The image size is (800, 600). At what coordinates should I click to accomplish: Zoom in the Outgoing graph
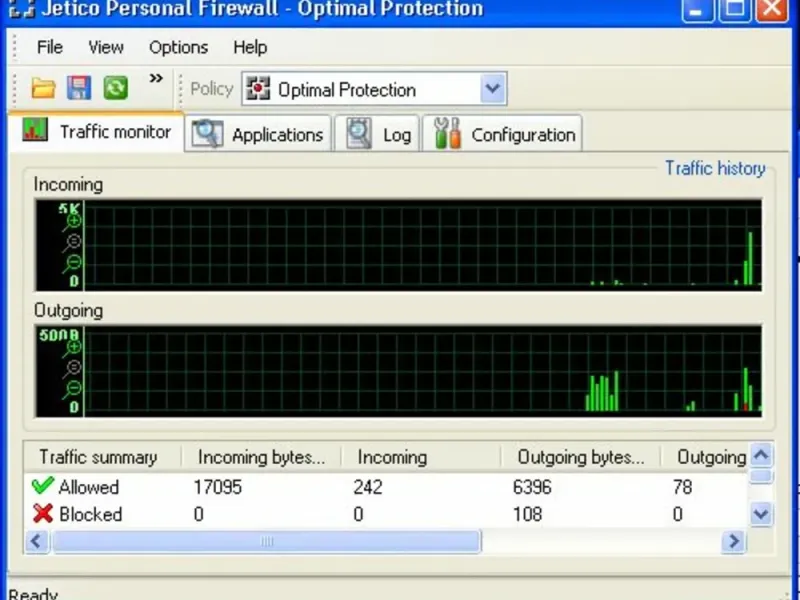coord(72,348)
